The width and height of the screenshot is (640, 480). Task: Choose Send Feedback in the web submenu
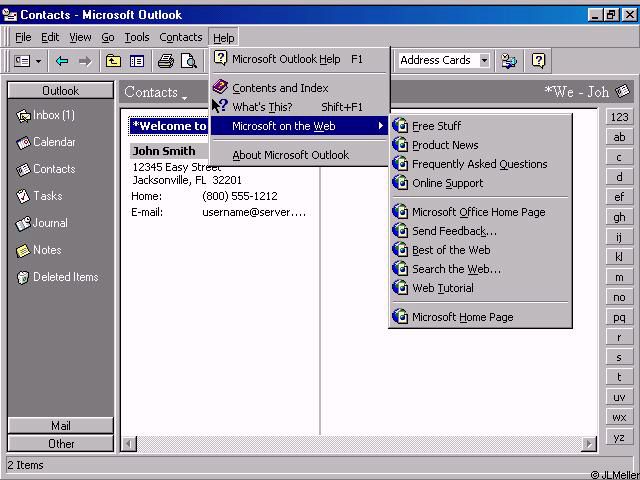pyautogui.click(x=454, y=231)
